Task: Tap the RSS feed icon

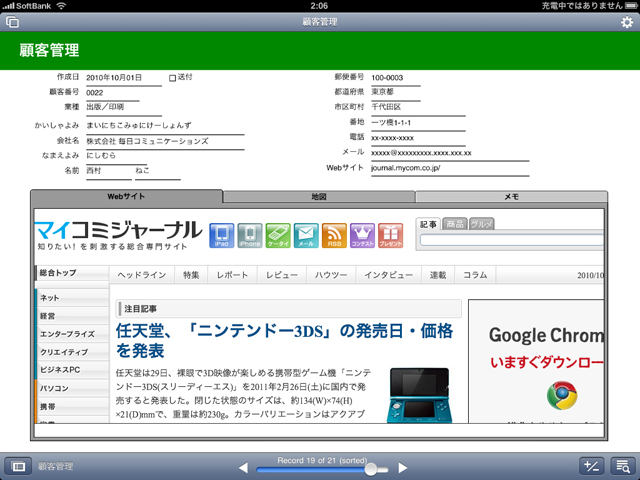Action: pyautogui.click(x=334, y=236)
